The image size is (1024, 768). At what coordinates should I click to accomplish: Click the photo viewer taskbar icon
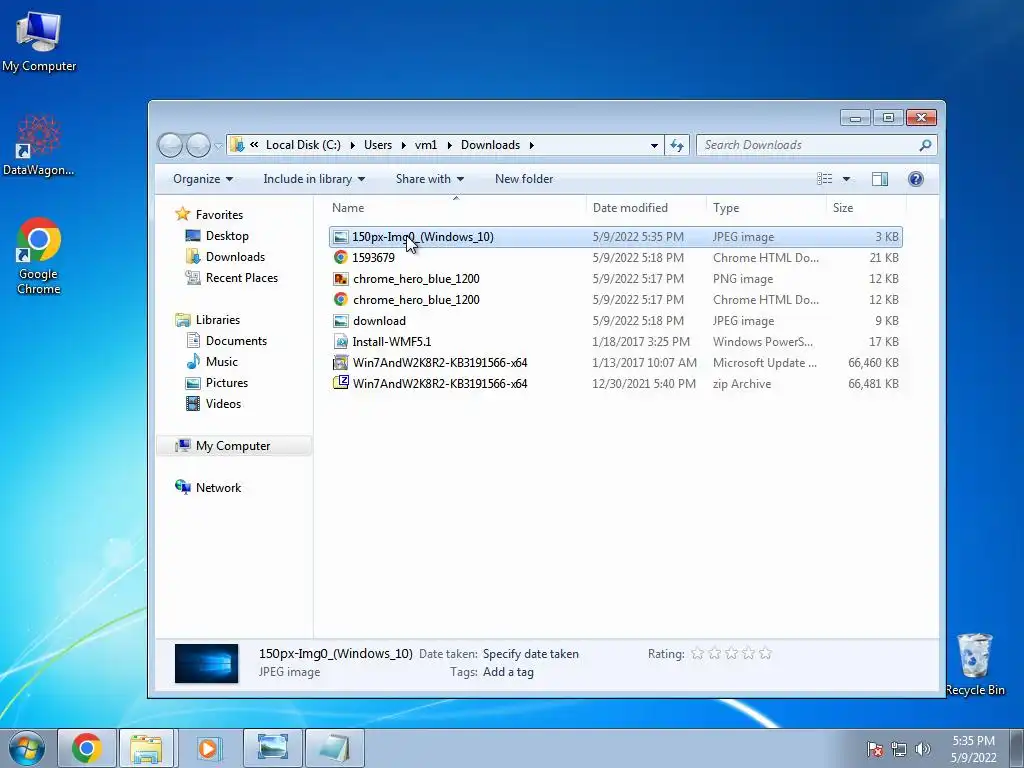[x=272, y=748]
